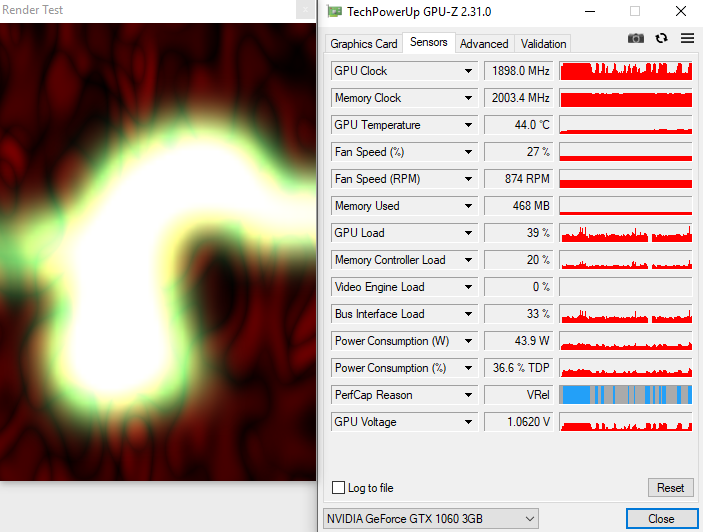Open the PerfCap Reason dropdown

(468, 395)
